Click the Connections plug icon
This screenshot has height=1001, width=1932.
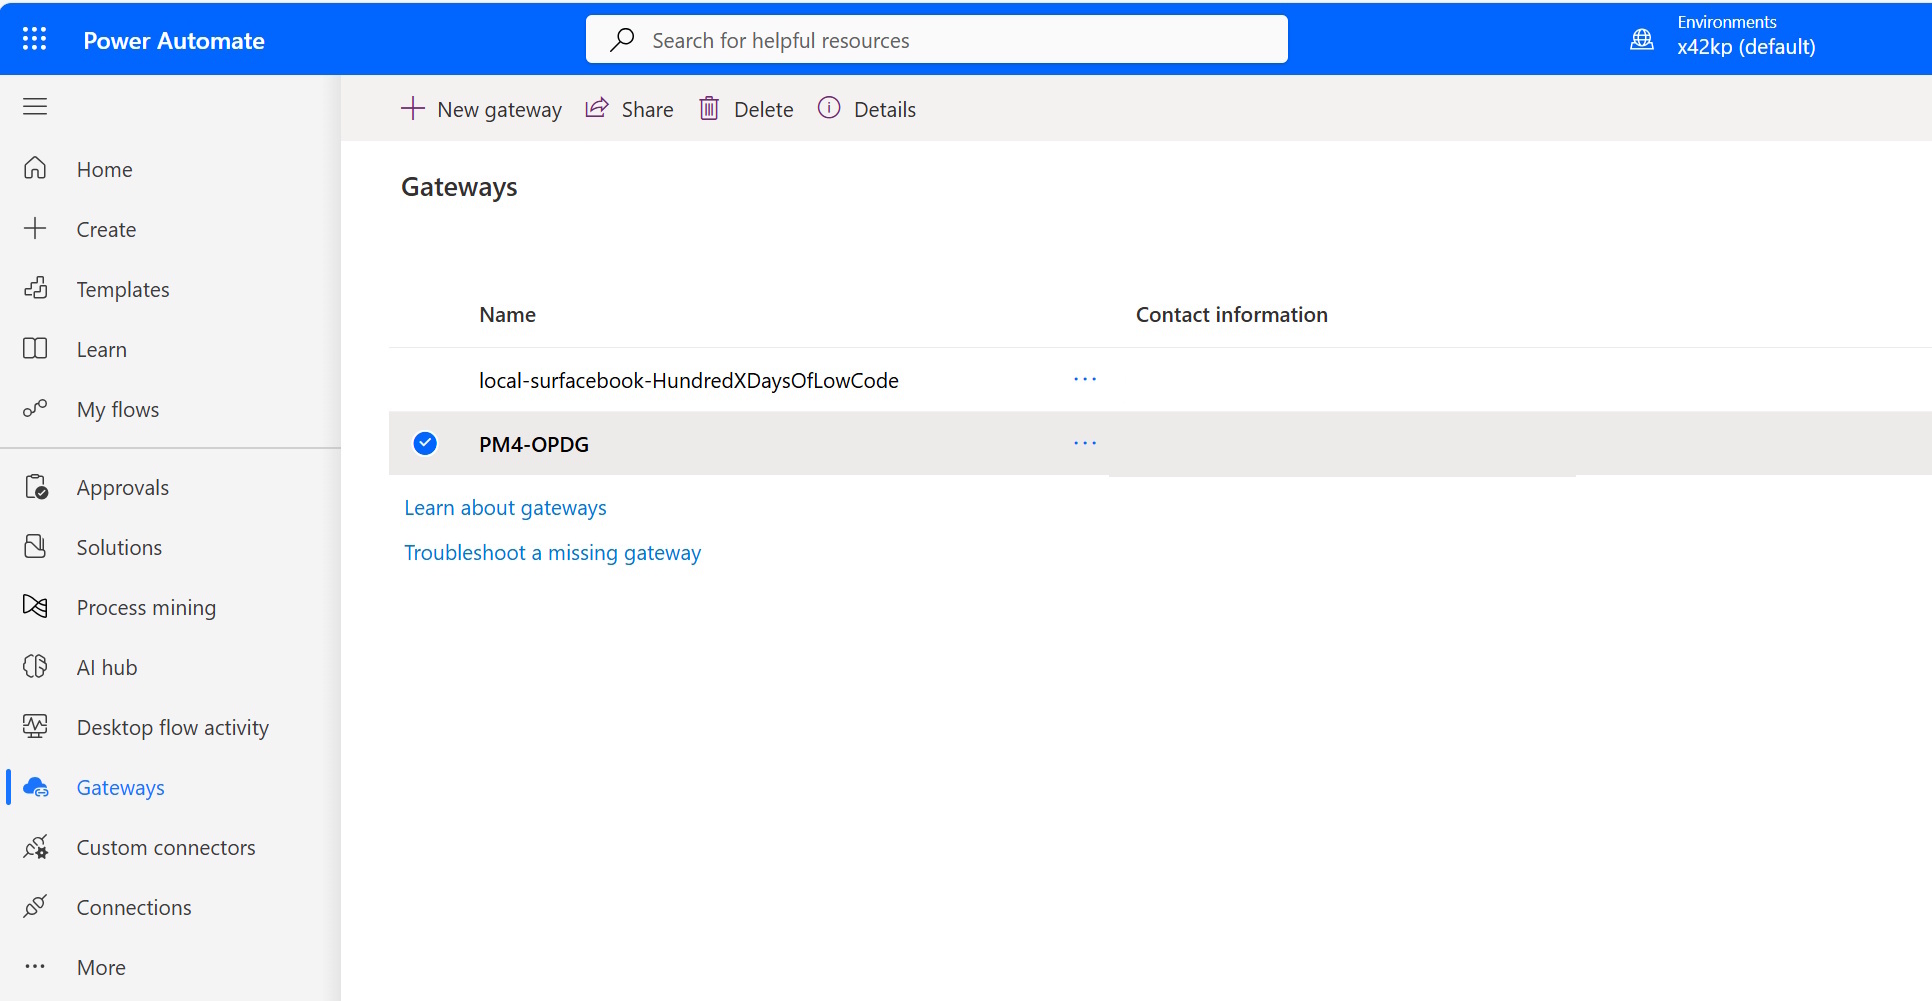tap(35, 906)
